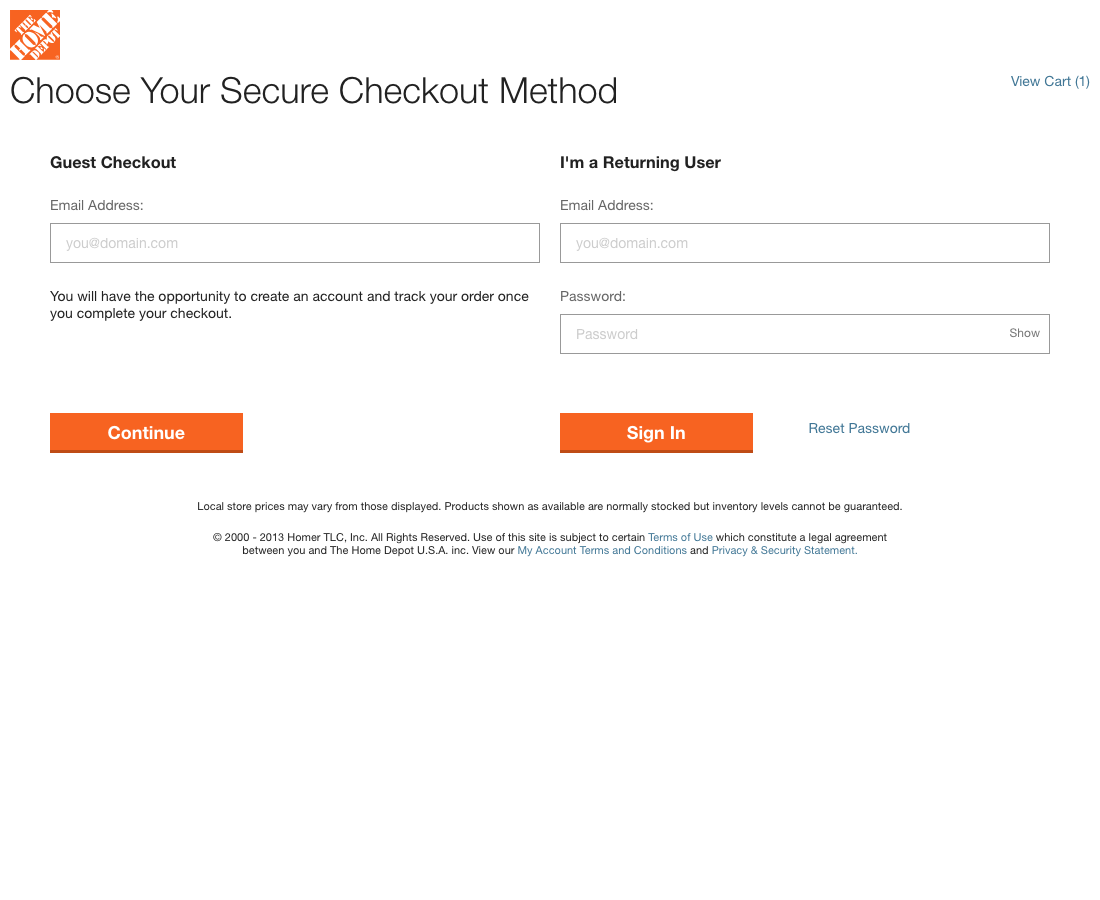
Task: Check your cart containing one item
Action: 1049,81
